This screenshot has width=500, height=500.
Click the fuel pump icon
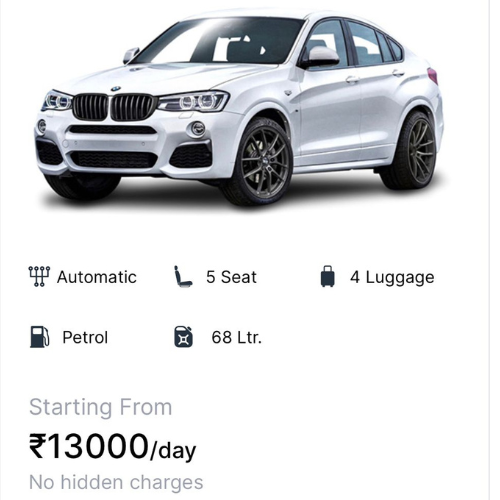[x=39, y=337]
